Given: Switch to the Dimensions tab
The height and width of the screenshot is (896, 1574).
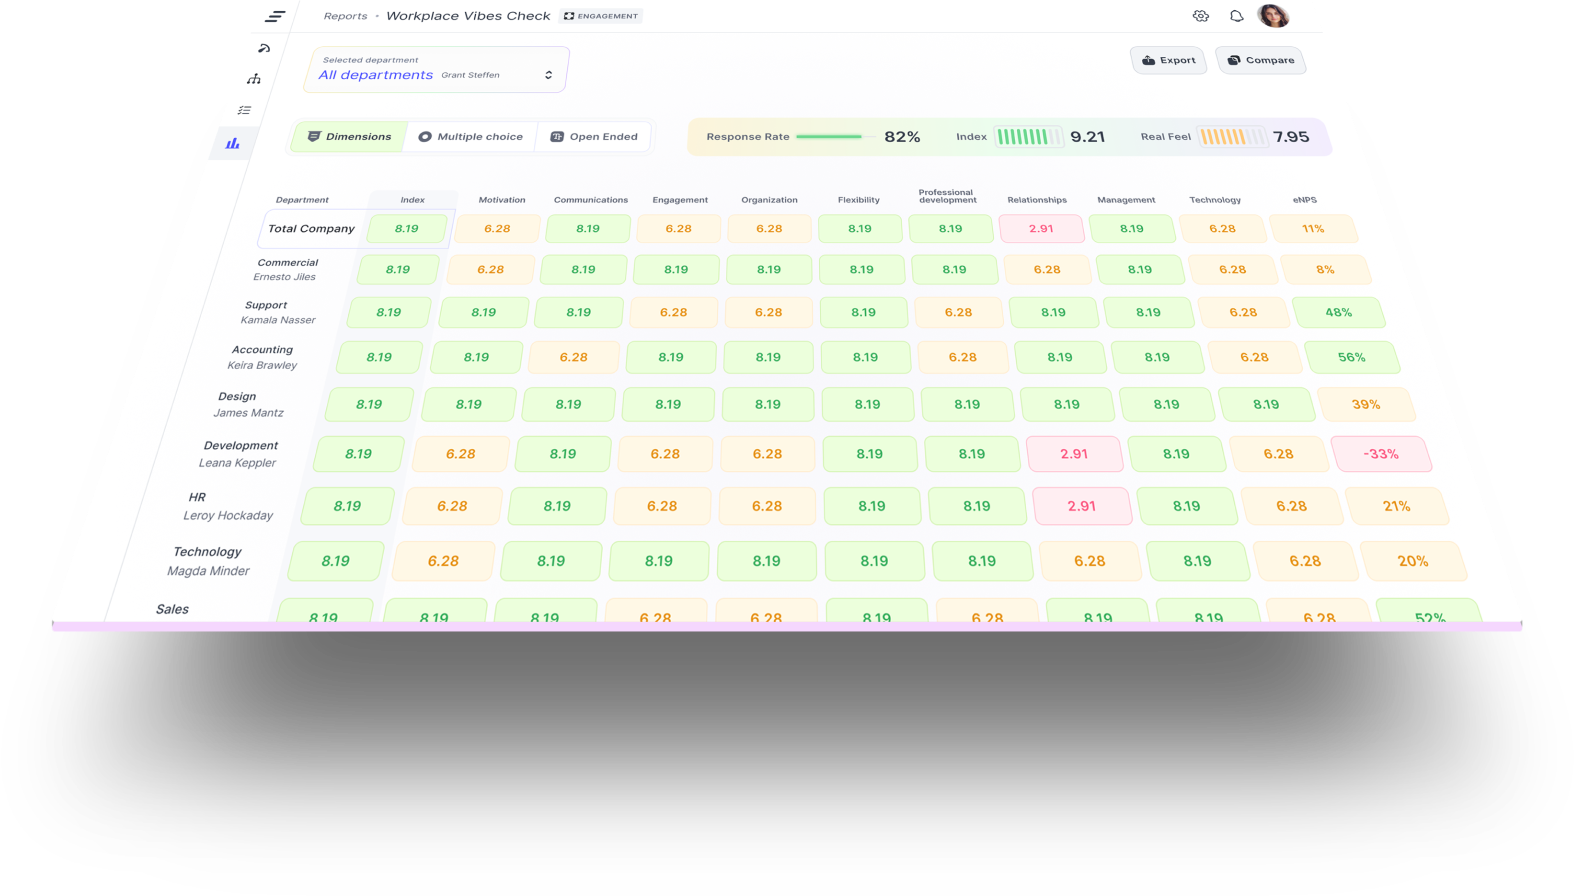Looking at the screenshot, I should tap(349, 137).
